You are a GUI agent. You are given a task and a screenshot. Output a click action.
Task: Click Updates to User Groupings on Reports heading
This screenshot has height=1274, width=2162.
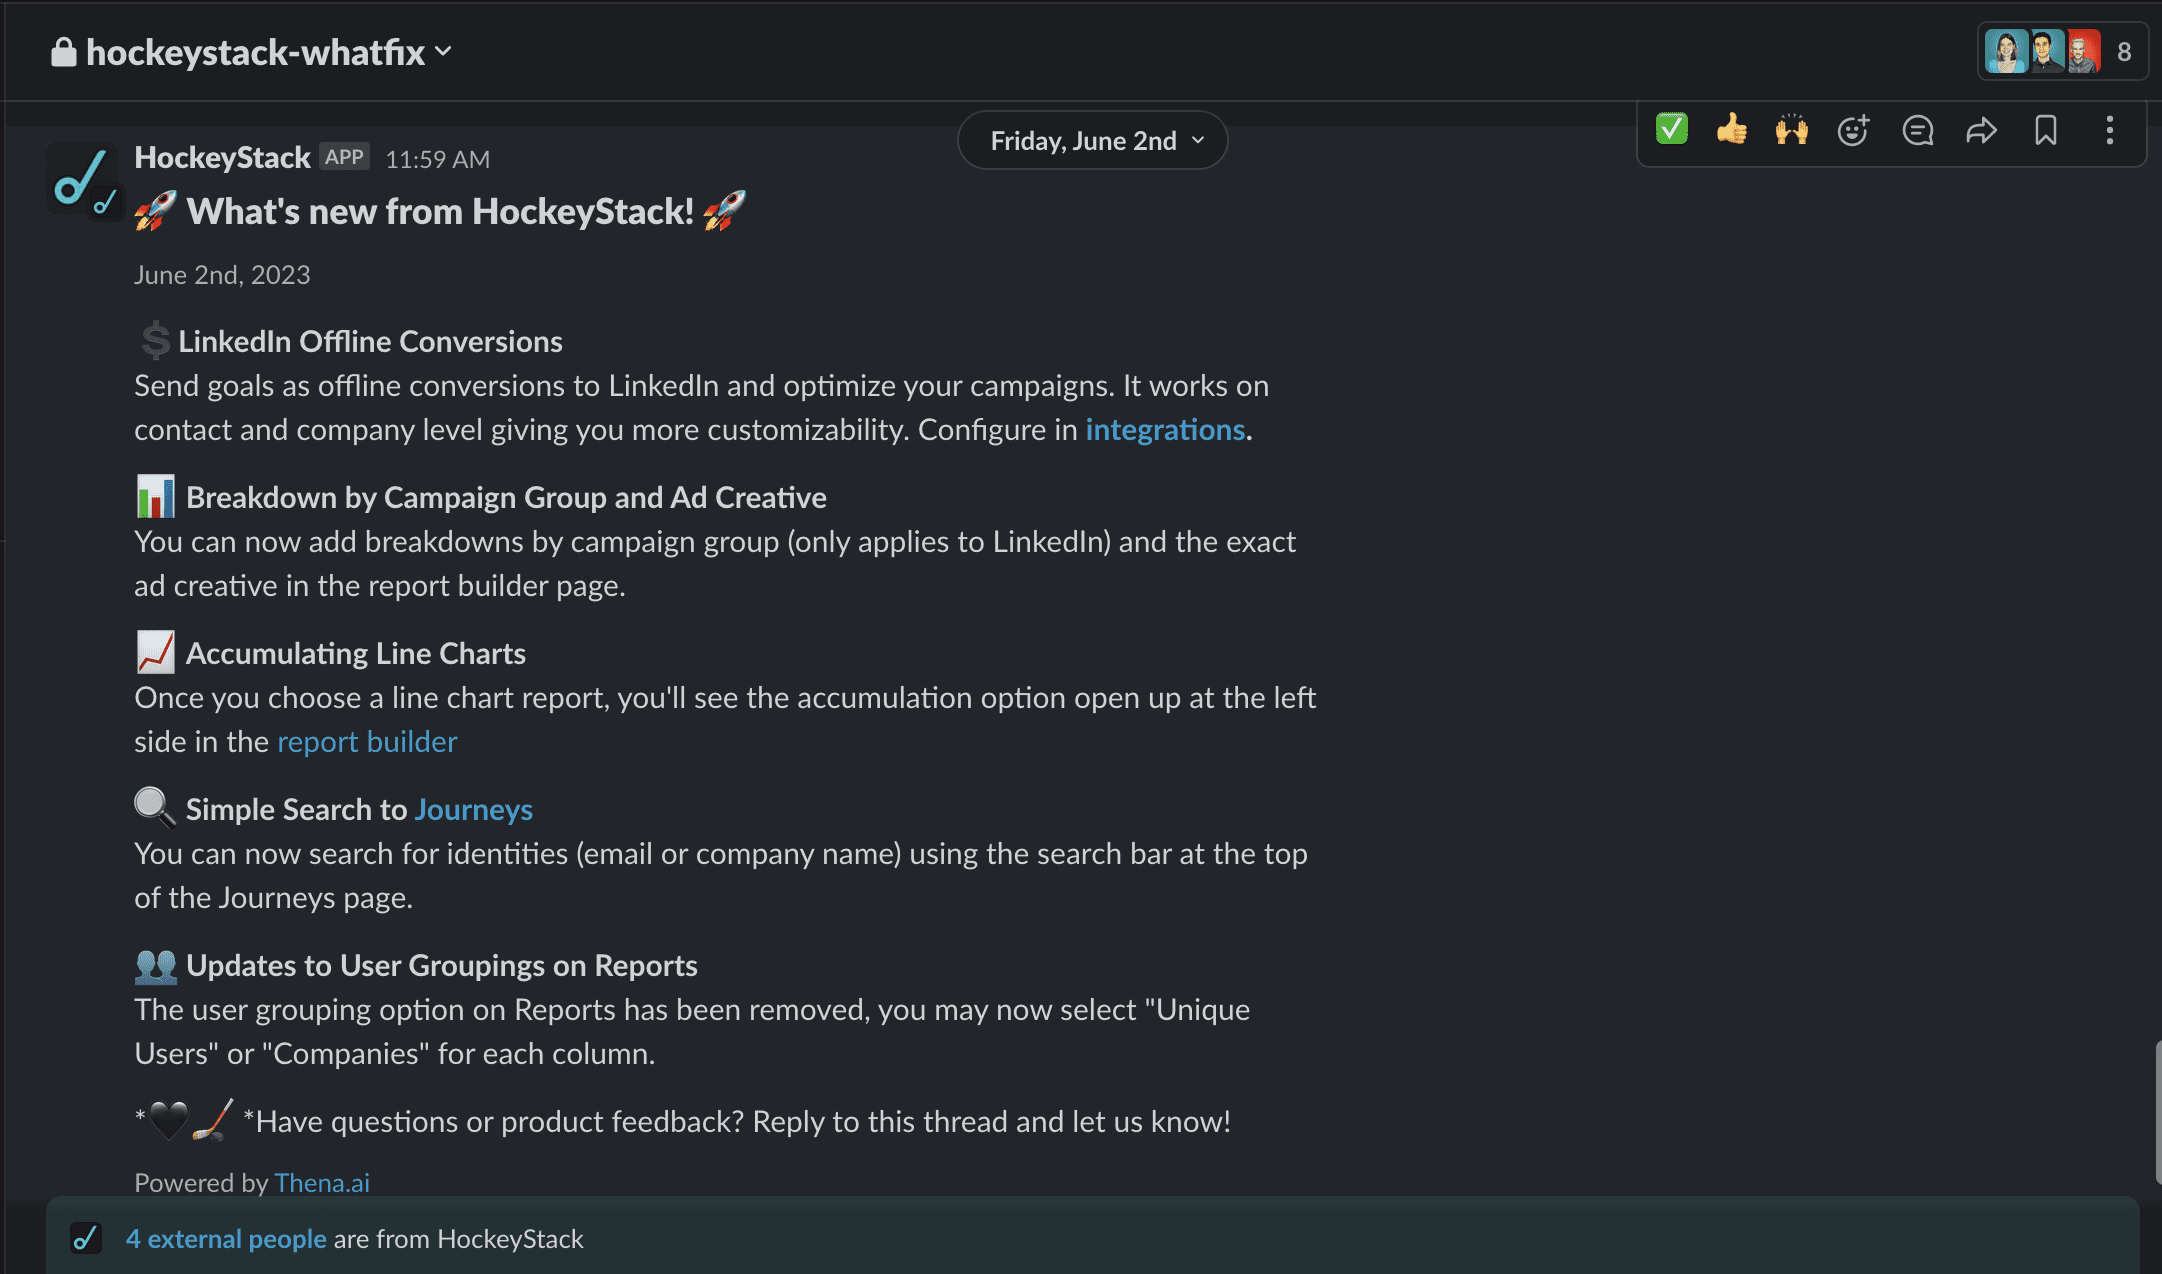[442, 965]
